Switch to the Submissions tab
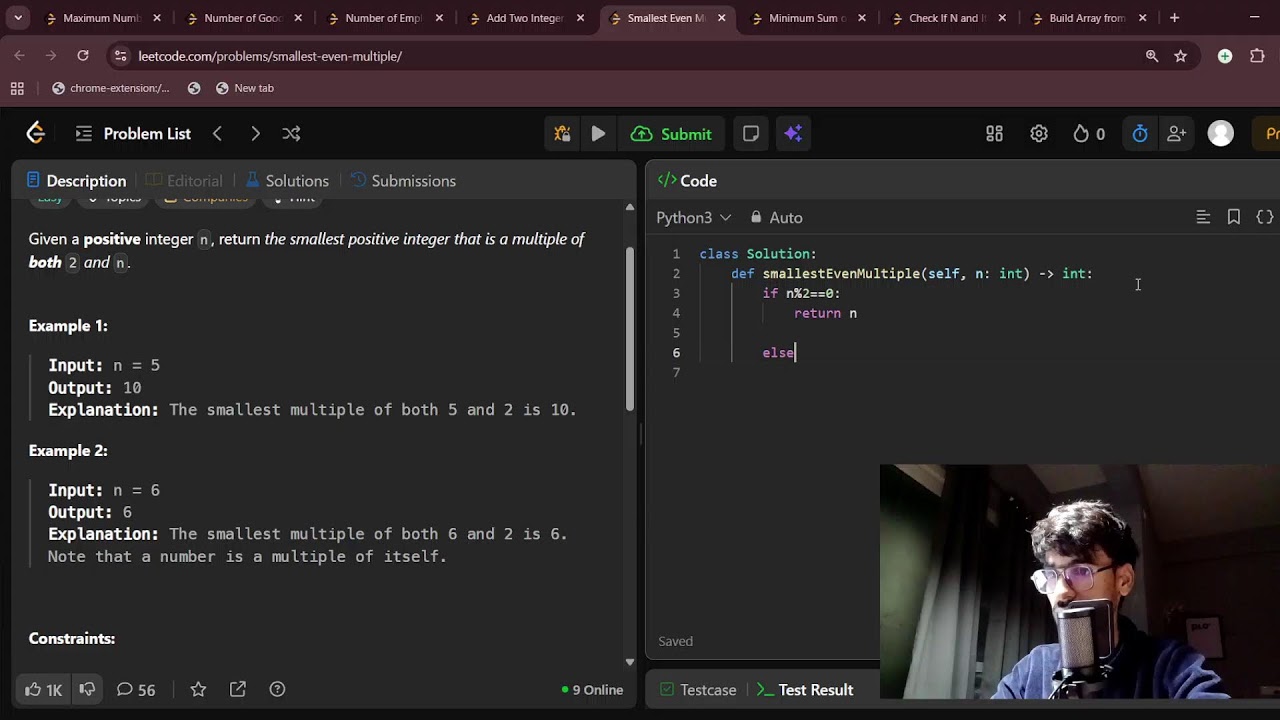 (x=404, y=181)
